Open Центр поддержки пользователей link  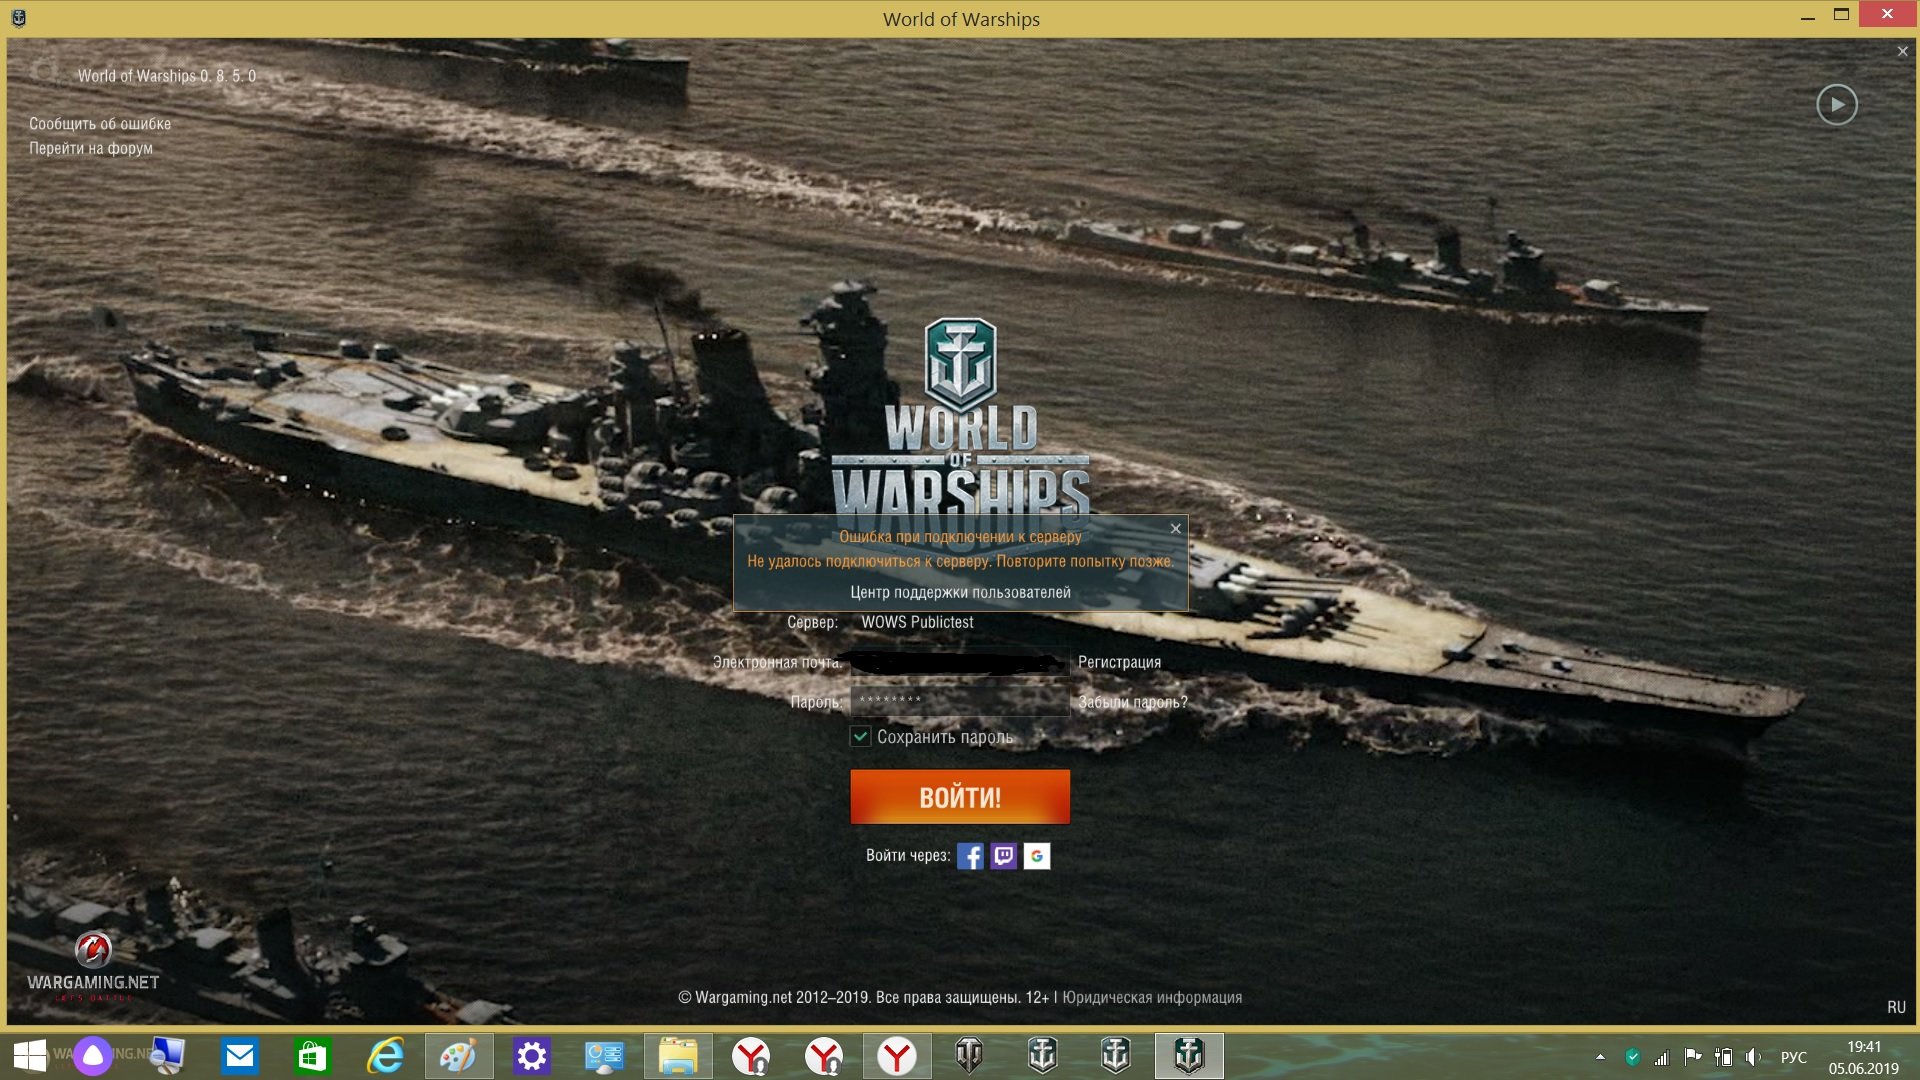[x=960, y=593]
